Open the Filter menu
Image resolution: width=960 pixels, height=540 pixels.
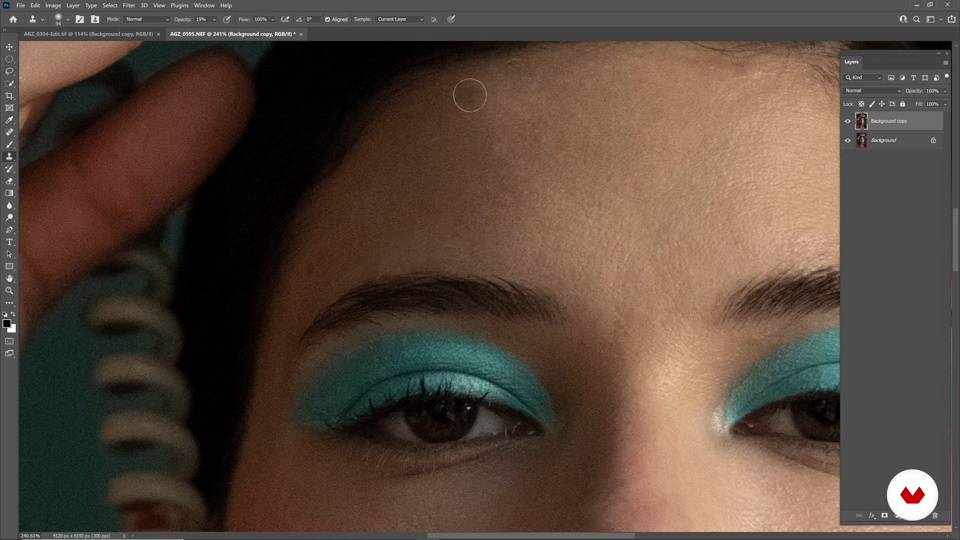point(129,6)
